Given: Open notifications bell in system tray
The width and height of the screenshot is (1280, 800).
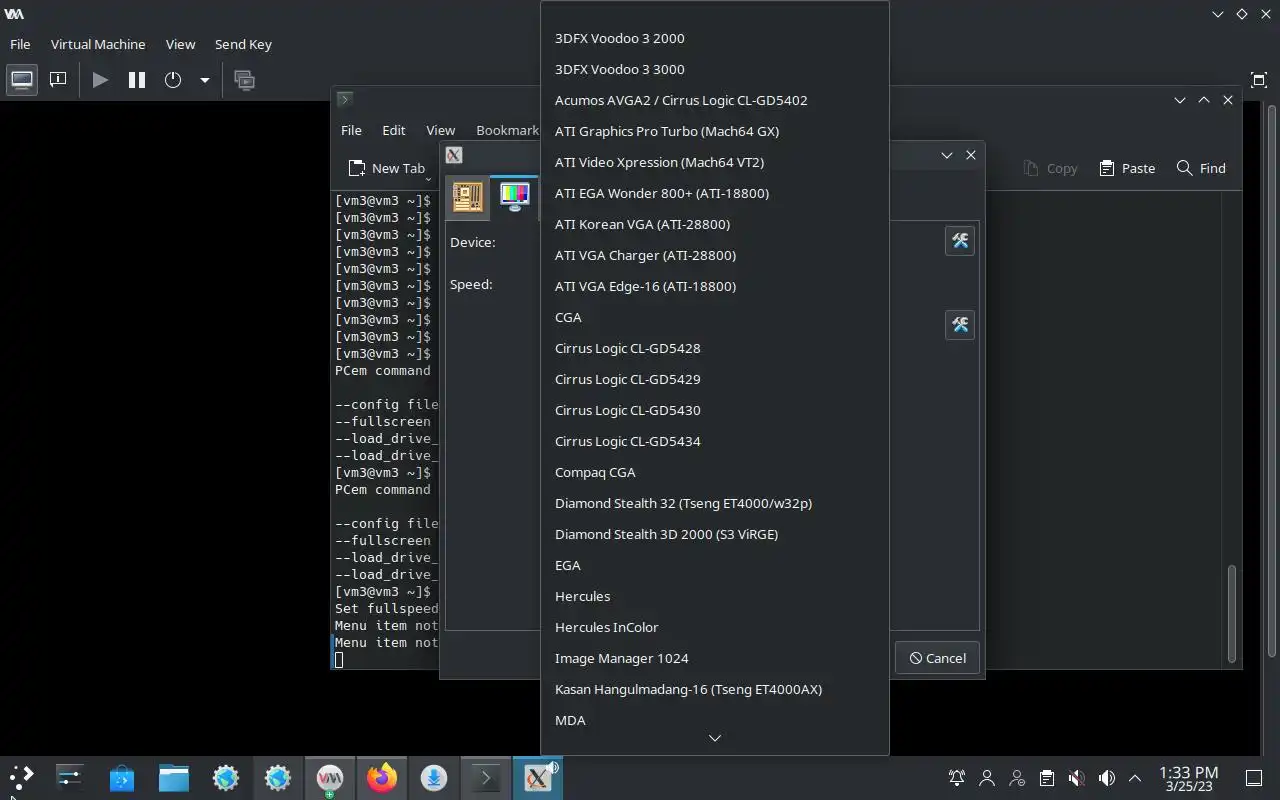Looking at the screenshot, I should click(x=957, y=778).
